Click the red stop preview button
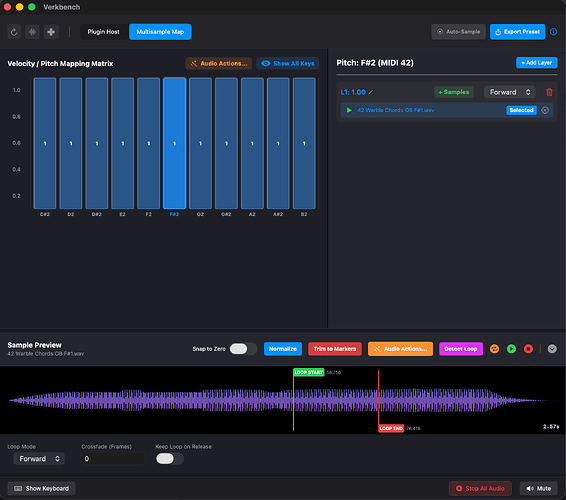 [528, 349]
